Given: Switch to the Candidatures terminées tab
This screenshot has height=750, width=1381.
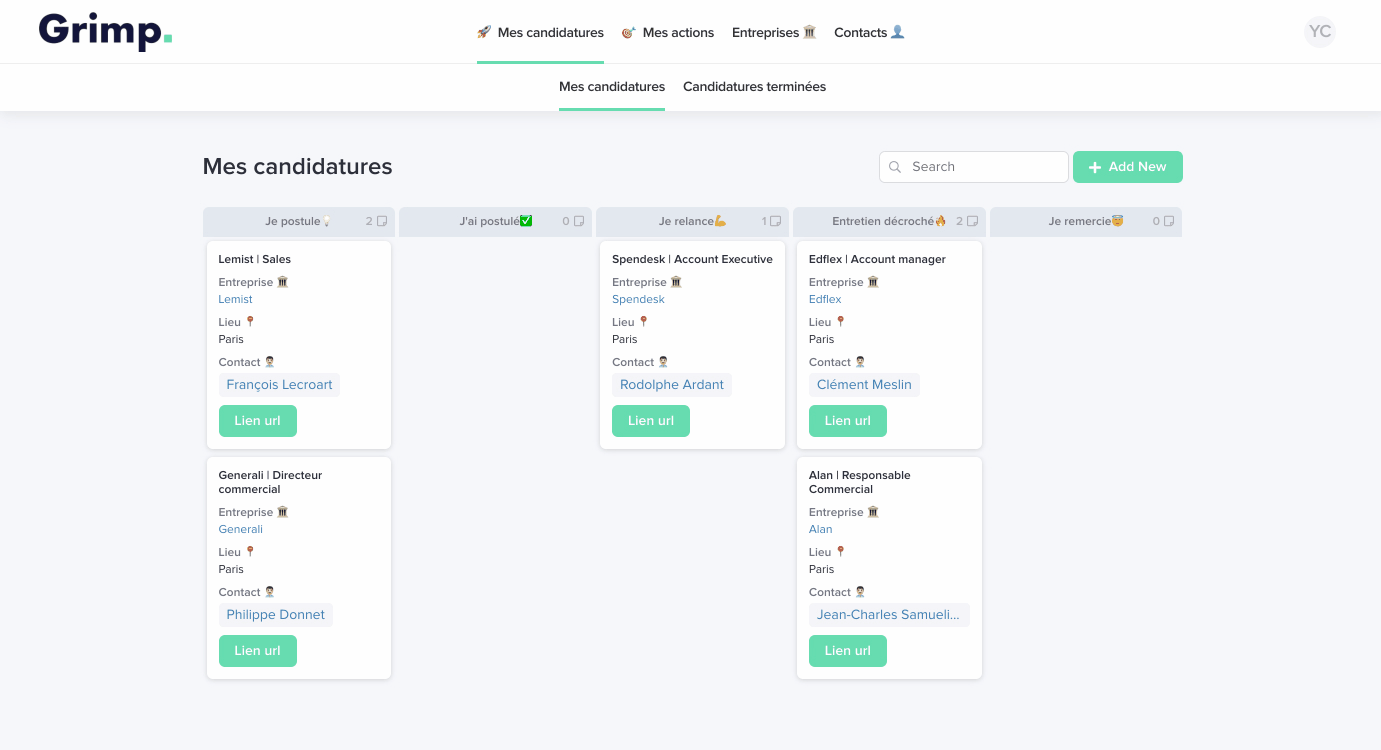Looking at the screenshot, I should point(754,87).
